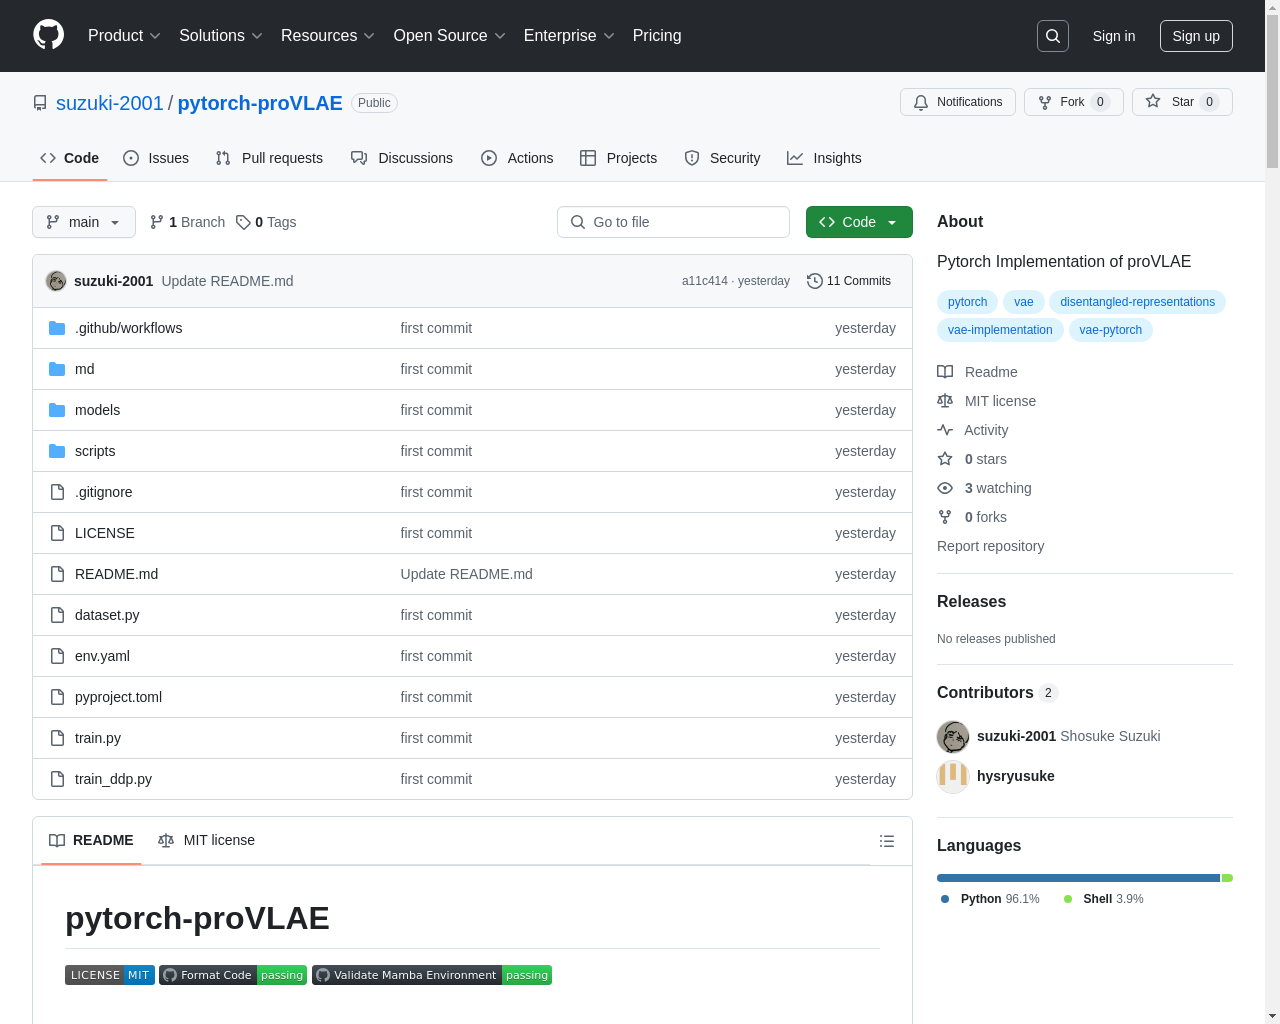Screen dimensions: 1280x1024
Task: Expand the green Code dropdown button
Action: [859, 222]
